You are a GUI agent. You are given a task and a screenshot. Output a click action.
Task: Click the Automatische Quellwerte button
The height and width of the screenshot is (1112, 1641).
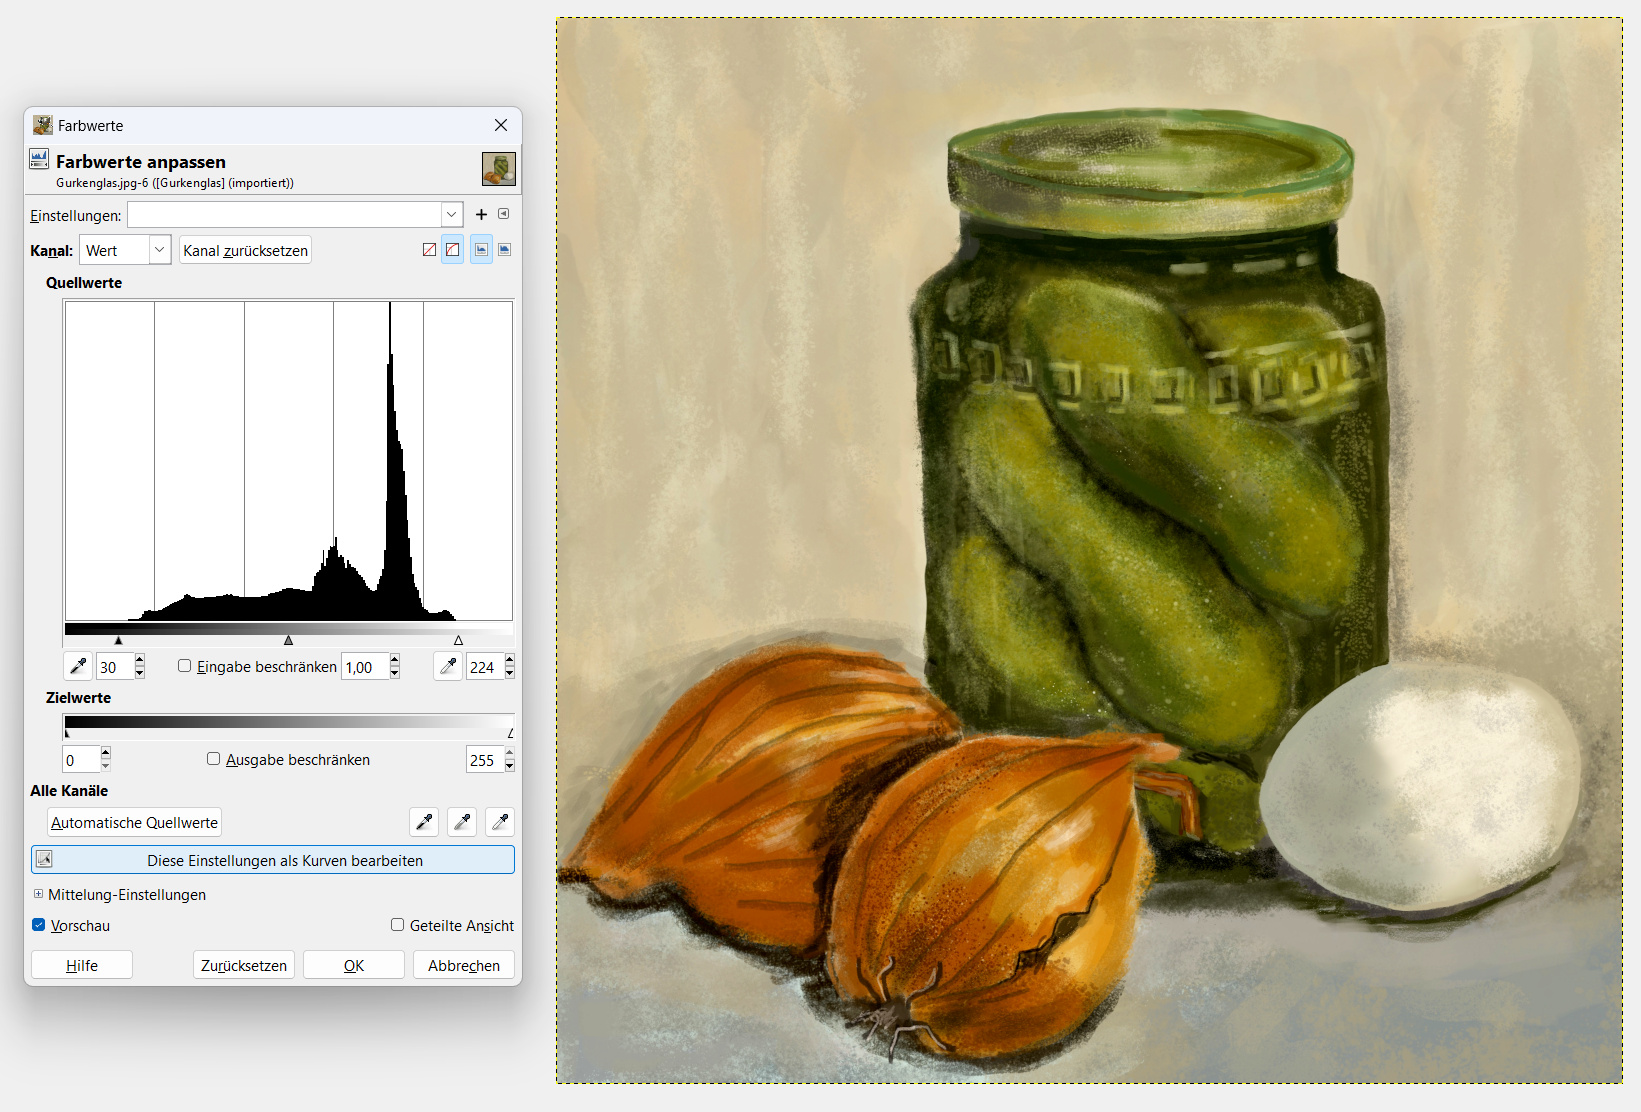pos(134,822)
